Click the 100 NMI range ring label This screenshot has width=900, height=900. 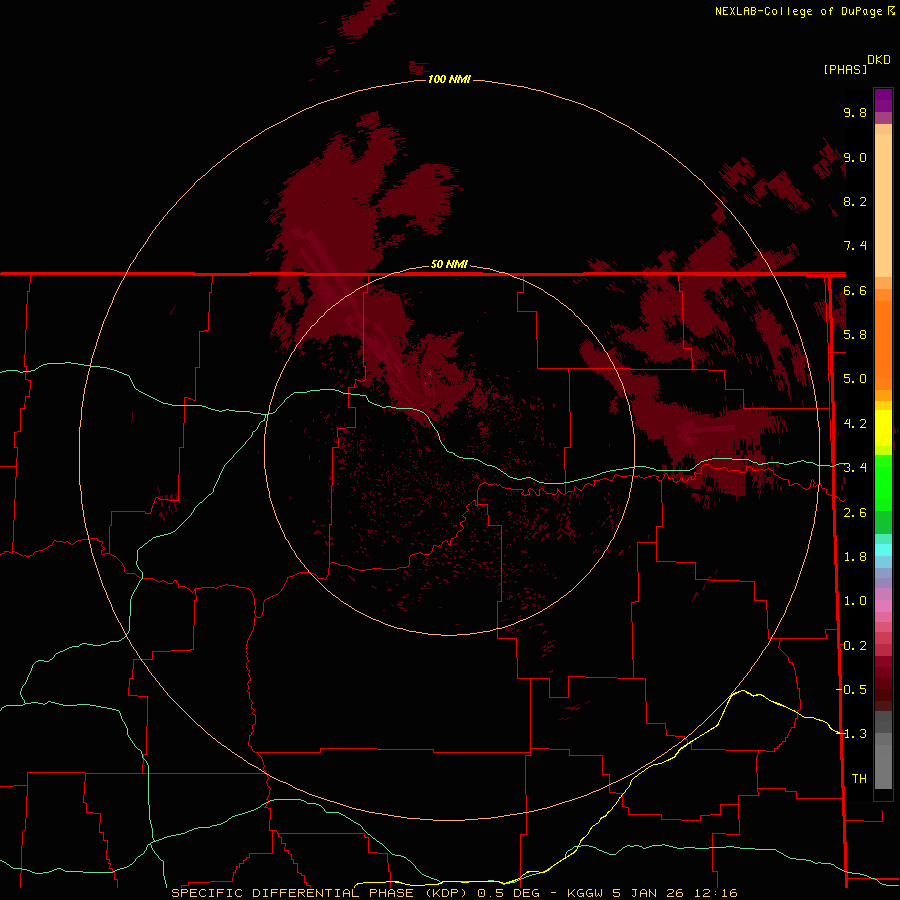(x=449, y=79)
